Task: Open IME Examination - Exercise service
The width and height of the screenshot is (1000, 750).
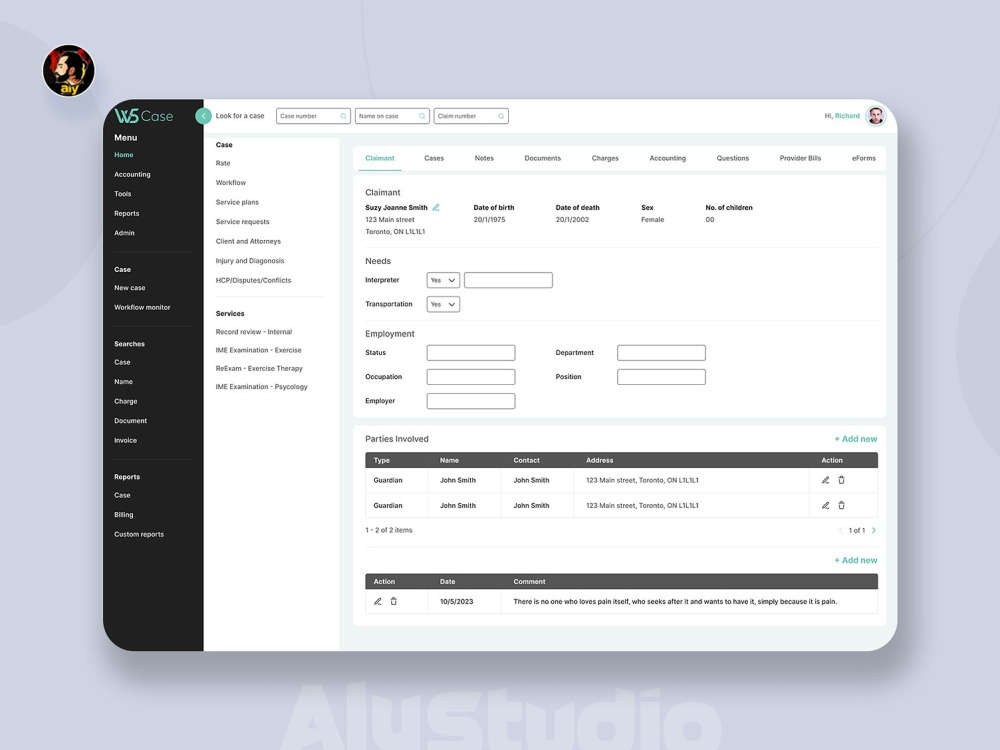Action: (x=258, y=350)
